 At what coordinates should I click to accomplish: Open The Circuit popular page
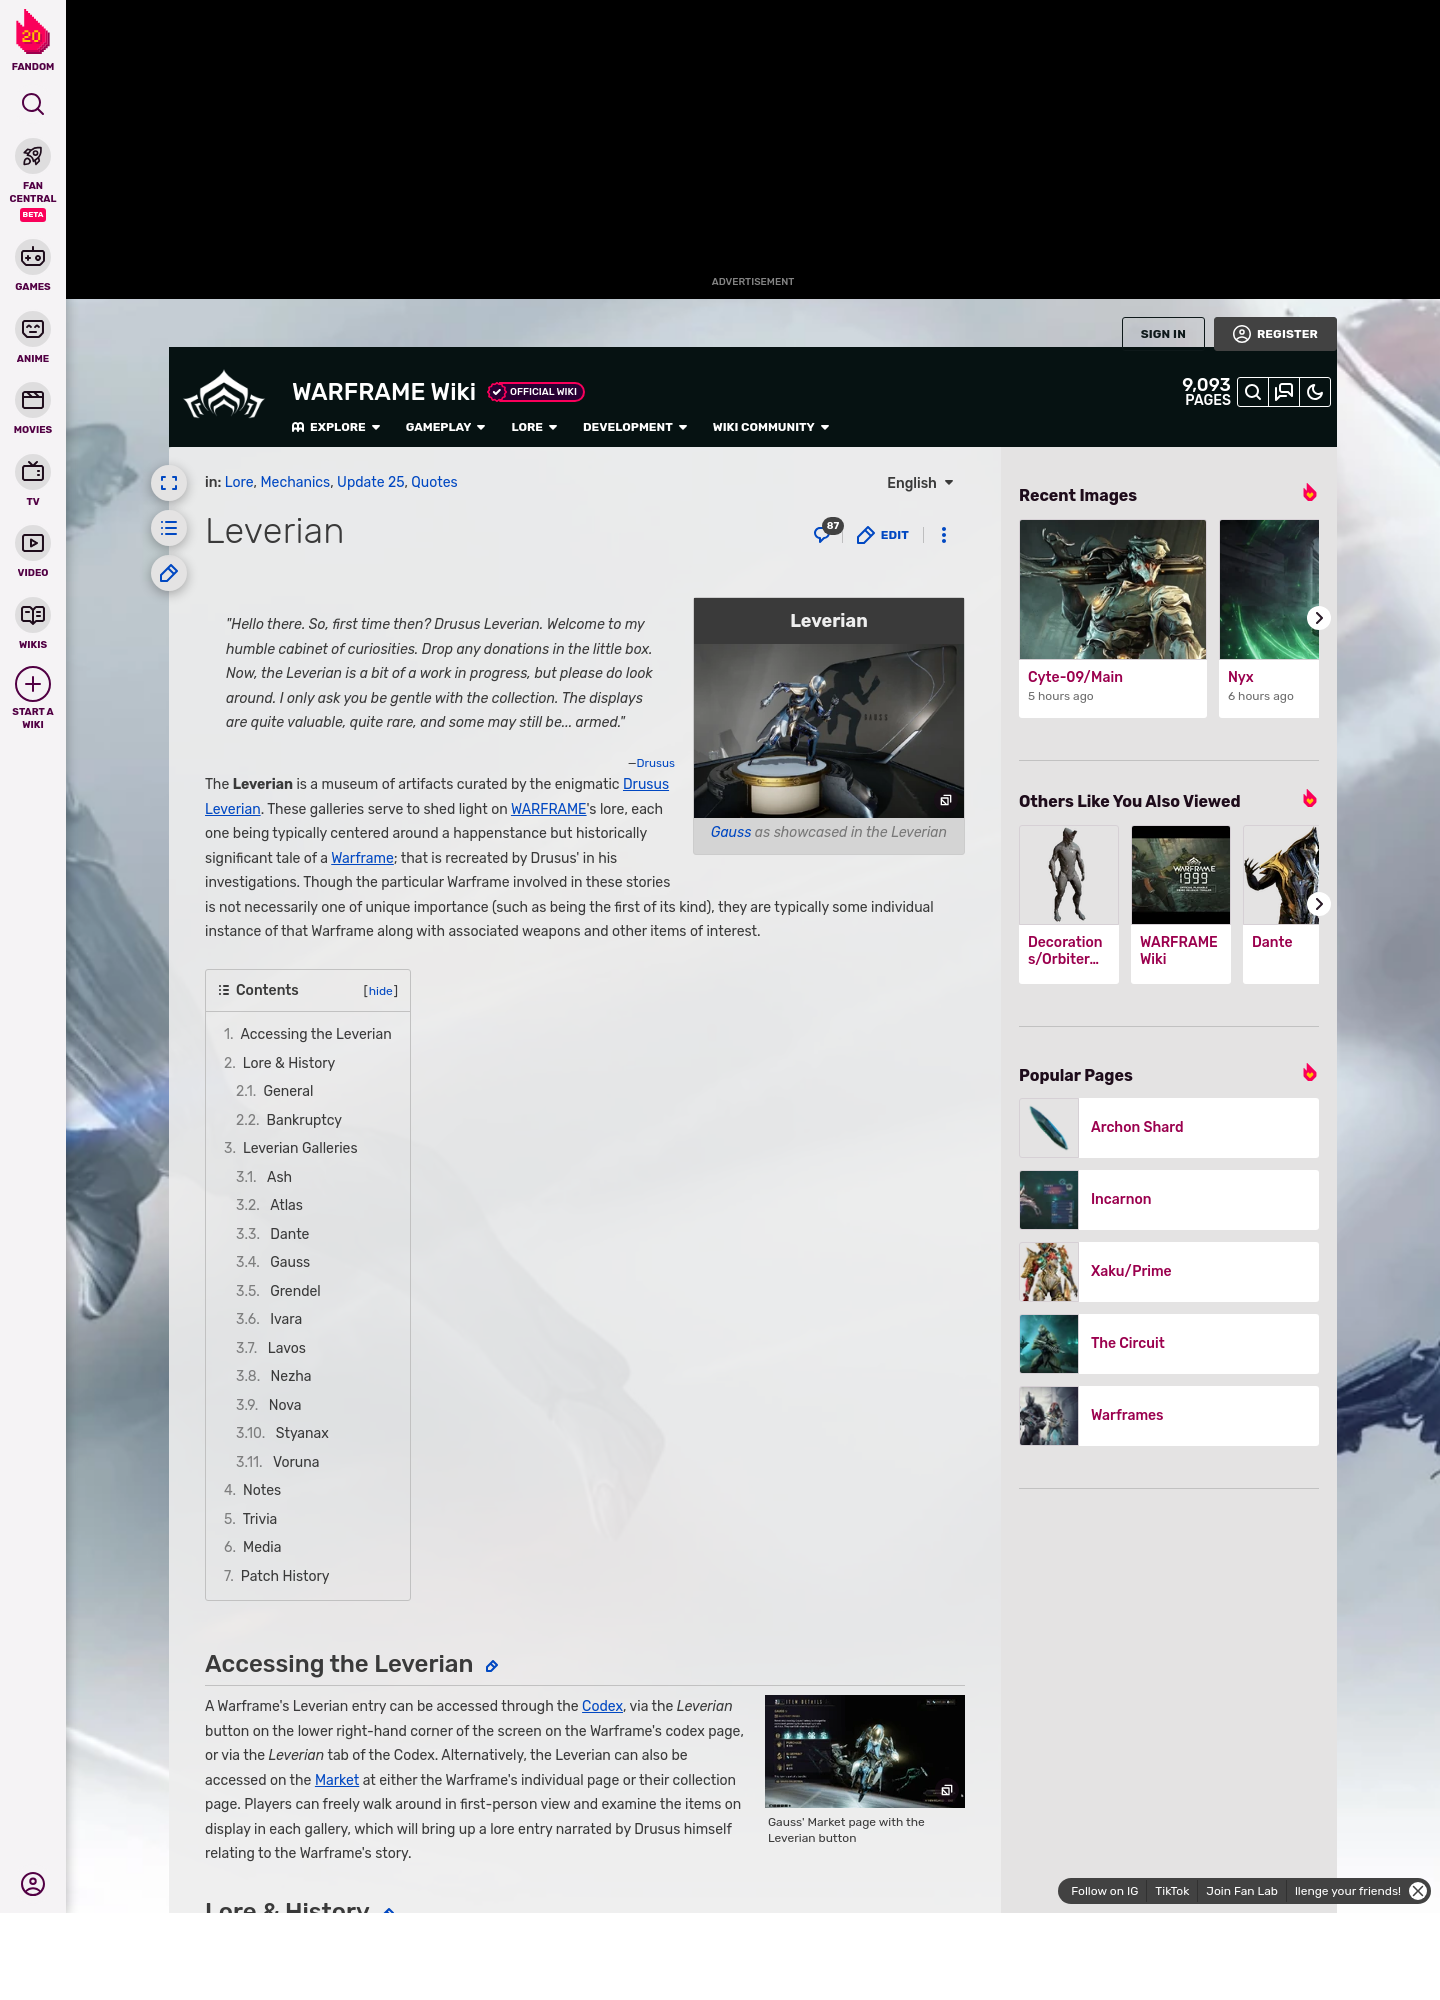[1169, 1344]
